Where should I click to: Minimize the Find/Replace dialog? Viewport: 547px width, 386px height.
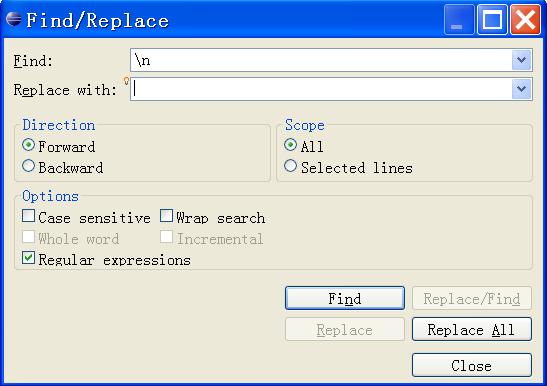tap(459, 19)
